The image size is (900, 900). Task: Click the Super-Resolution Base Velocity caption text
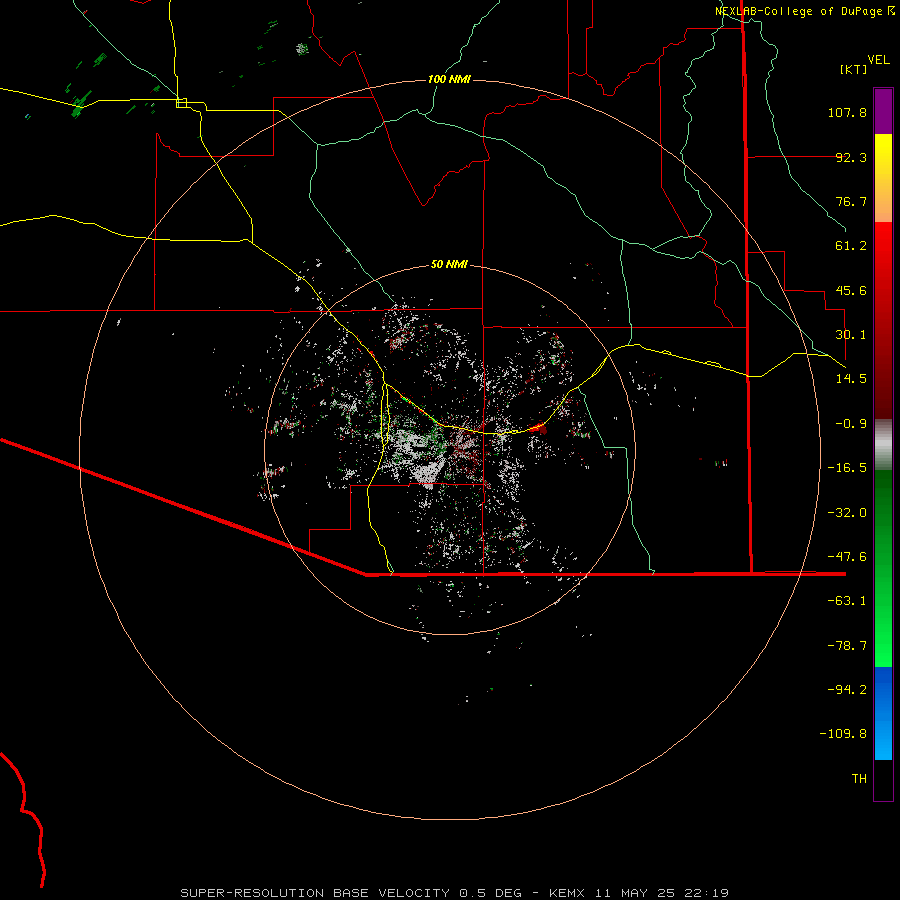pos(455,893)
